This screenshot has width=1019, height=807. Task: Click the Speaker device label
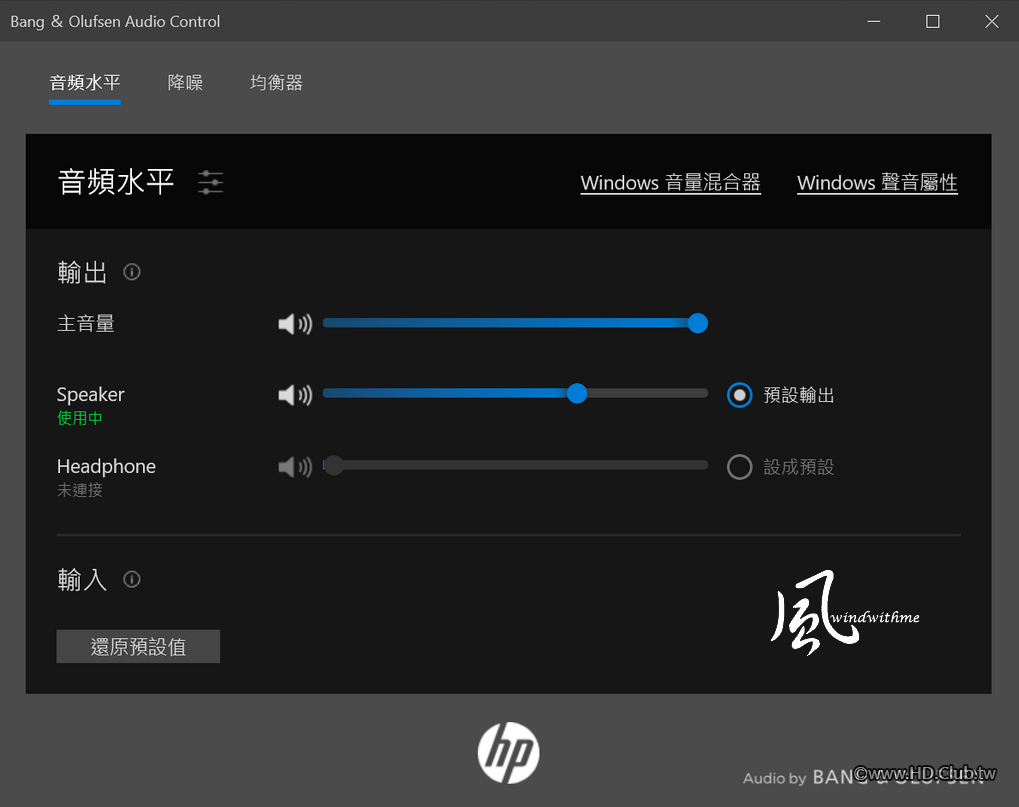[90, 394]
